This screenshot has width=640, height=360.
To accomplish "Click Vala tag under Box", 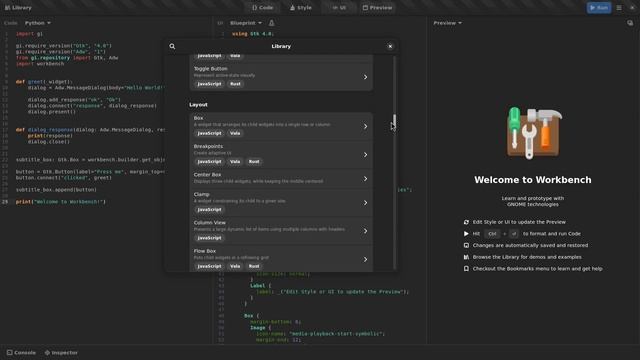I will pyautogui.click(x=235, y=133).
